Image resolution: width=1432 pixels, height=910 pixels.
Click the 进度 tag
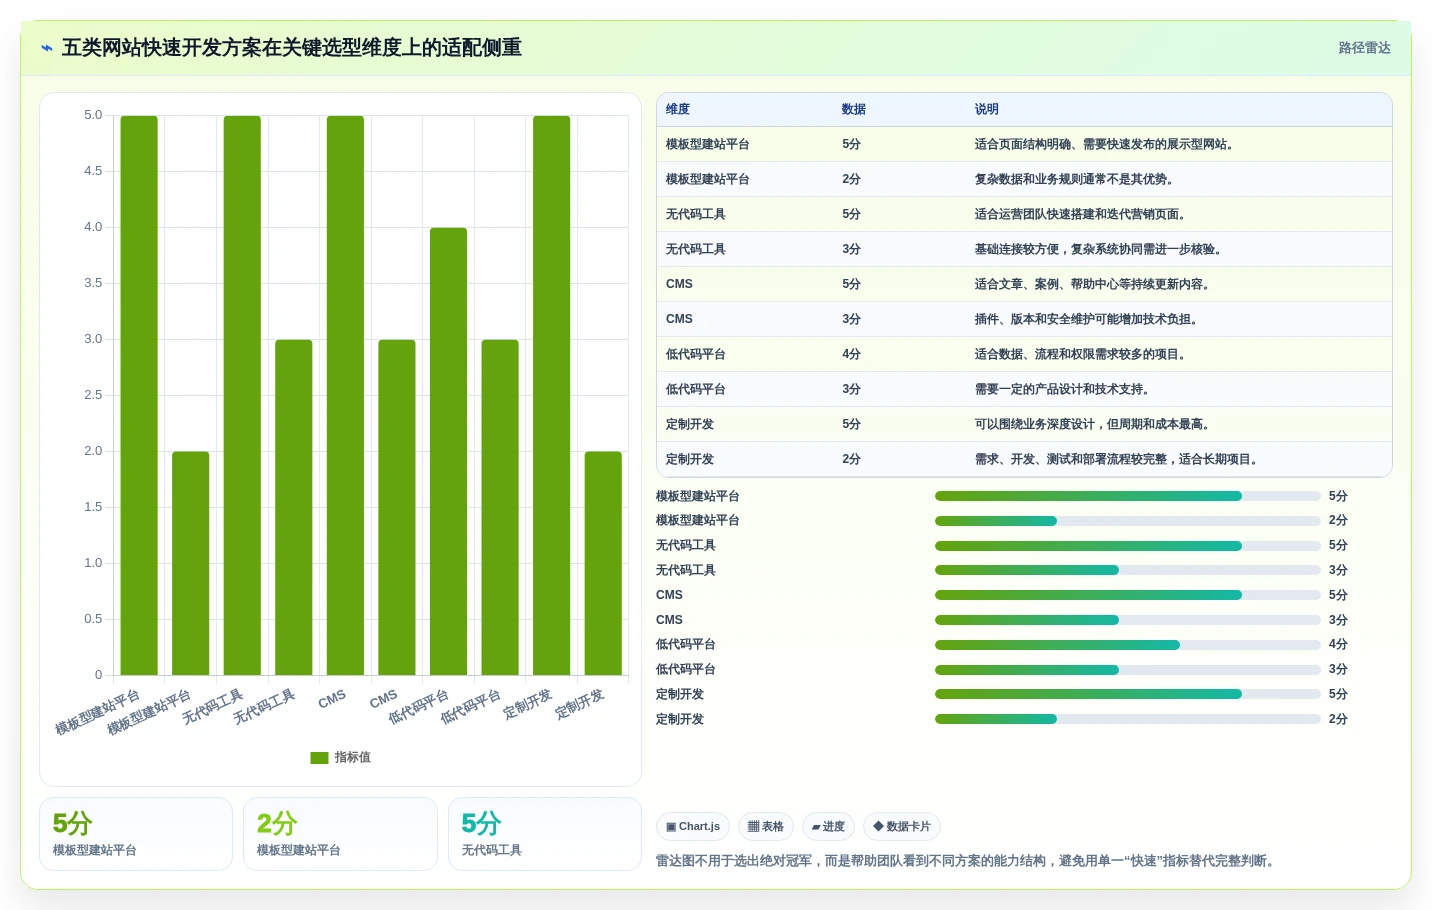[828, 827]
